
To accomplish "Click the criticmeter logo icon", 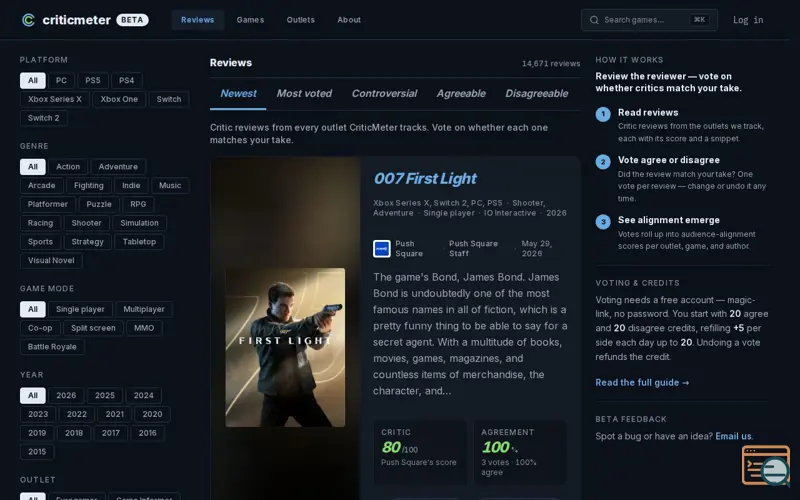I will (29, 20).
